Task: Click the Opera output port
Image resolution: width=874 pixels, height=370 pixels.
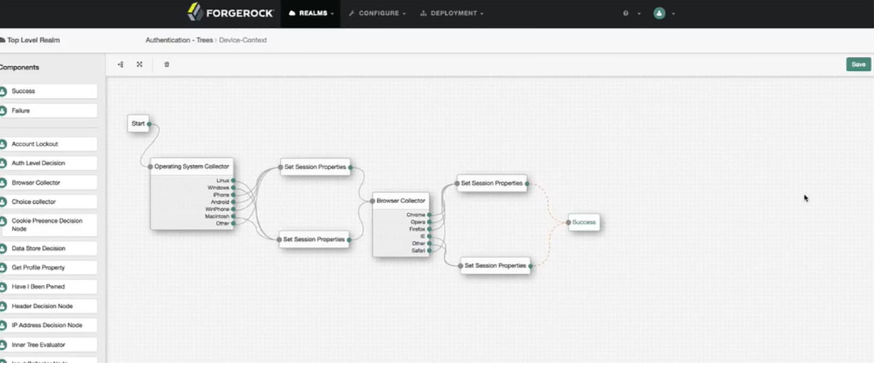Action: (x=429, y=222)
